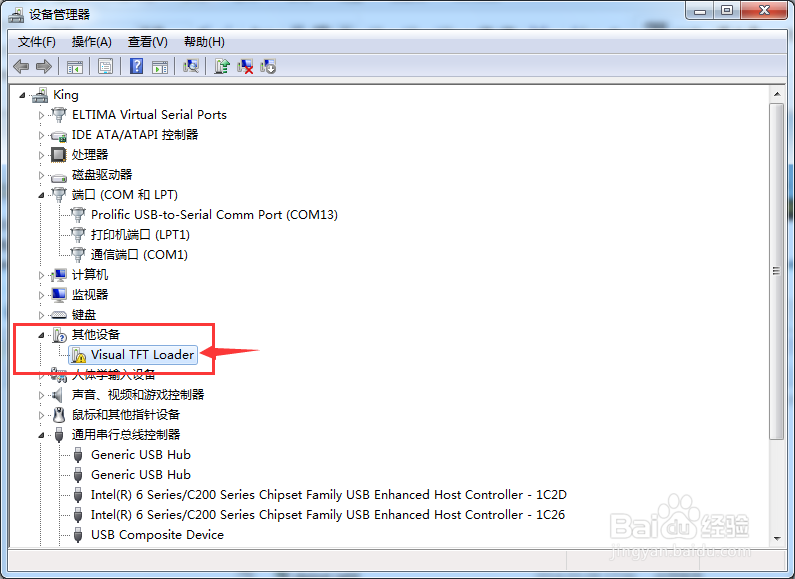
Task: Click the Update driver software icon
Action: tap(222, 66)
